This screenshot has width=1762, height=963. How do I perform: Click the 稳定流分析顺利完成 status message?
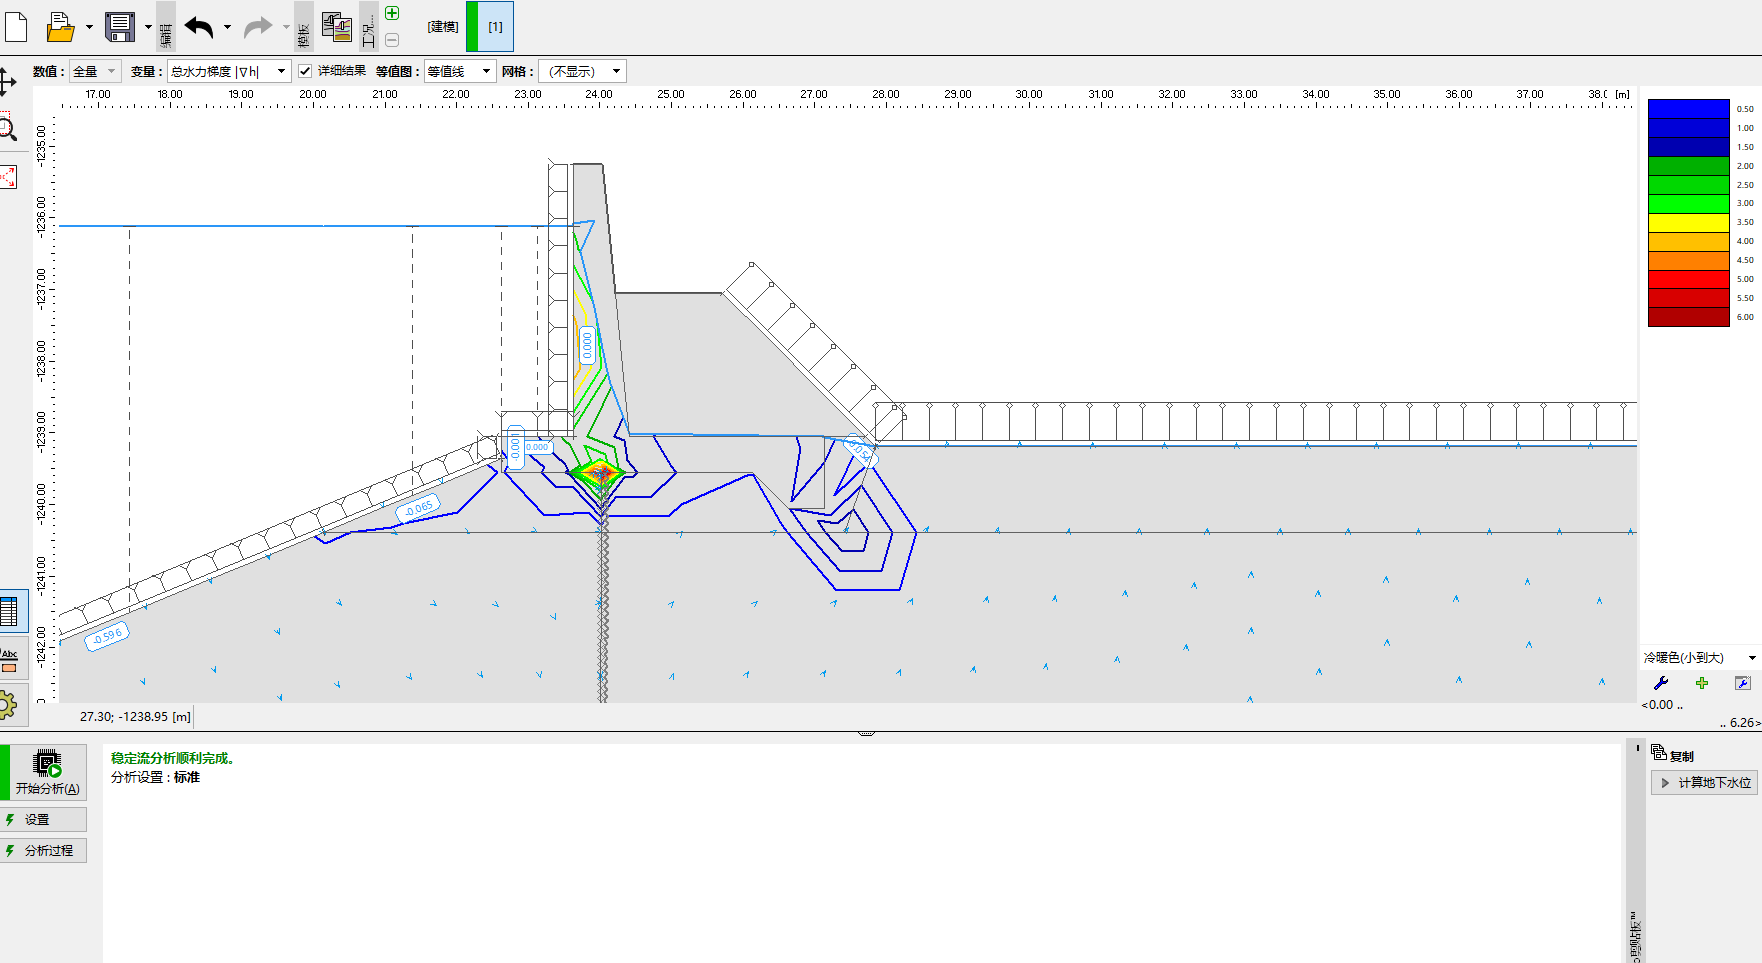coord(172,758)
